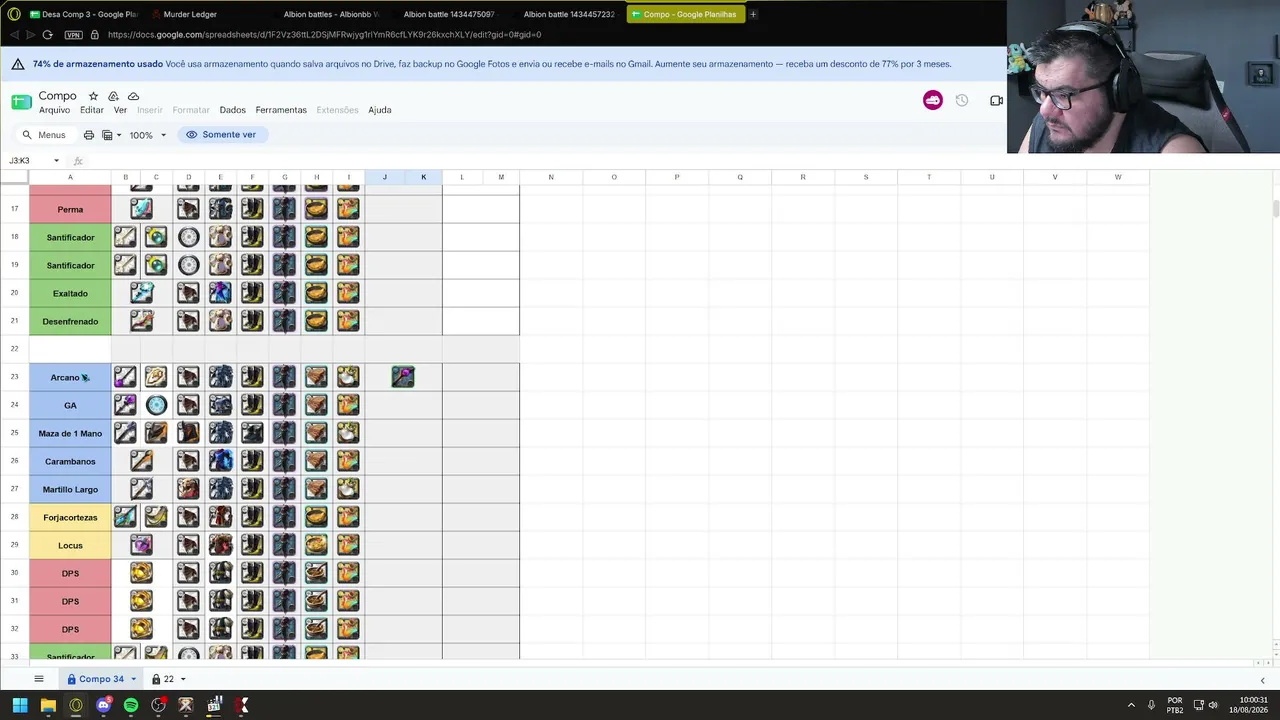Select column J header

pos(384,177)
